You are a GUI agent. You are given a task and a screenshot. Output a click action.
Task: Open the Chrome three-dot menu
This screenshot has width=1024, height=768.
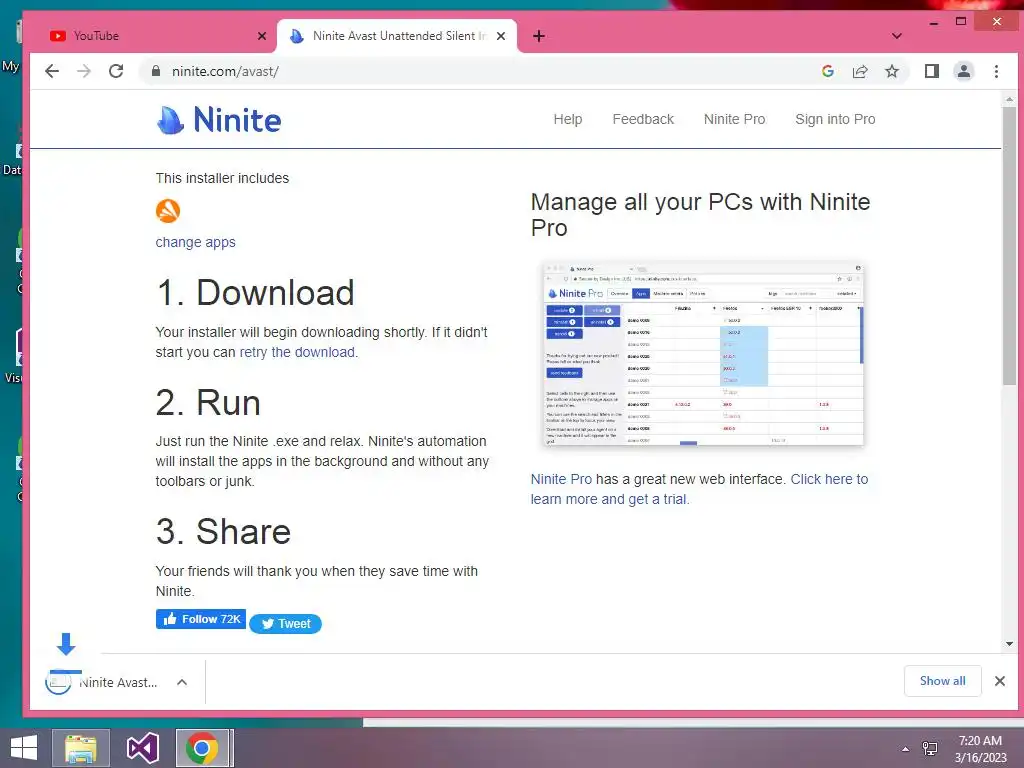point(997,71)
